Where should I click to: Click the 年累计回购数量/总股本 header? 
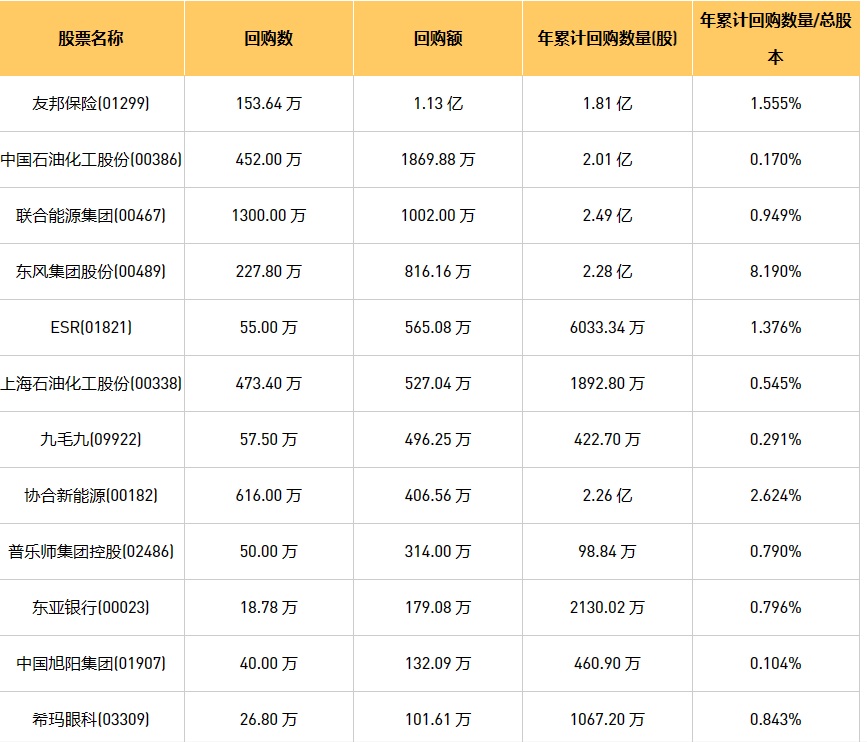(x=776, y=38)
